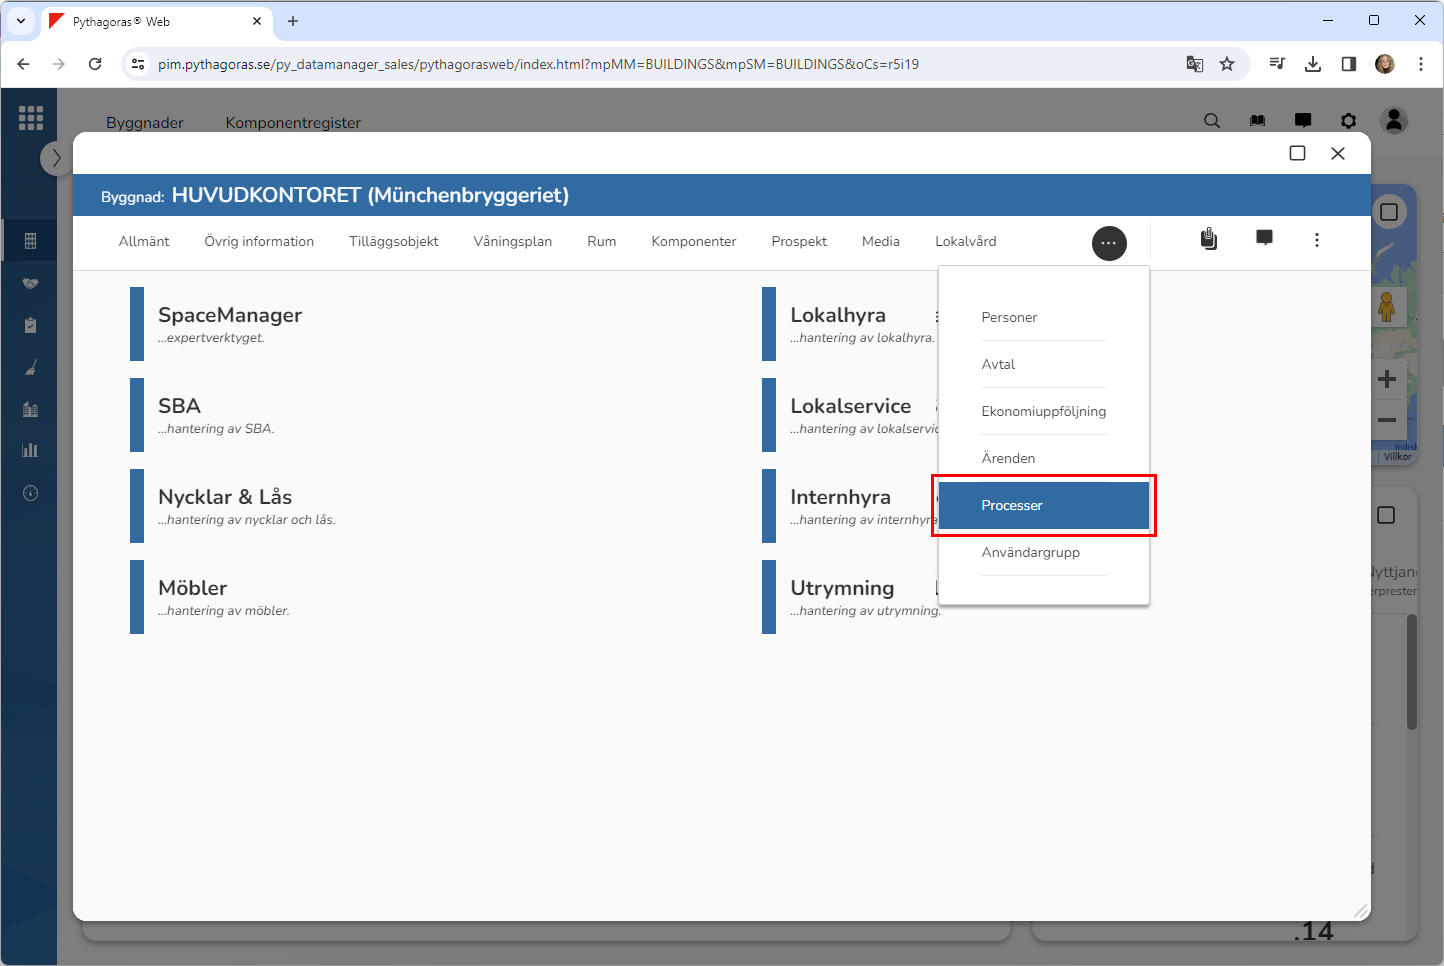Select the clipboard checkmark icon in sidebar

(30, 325)
